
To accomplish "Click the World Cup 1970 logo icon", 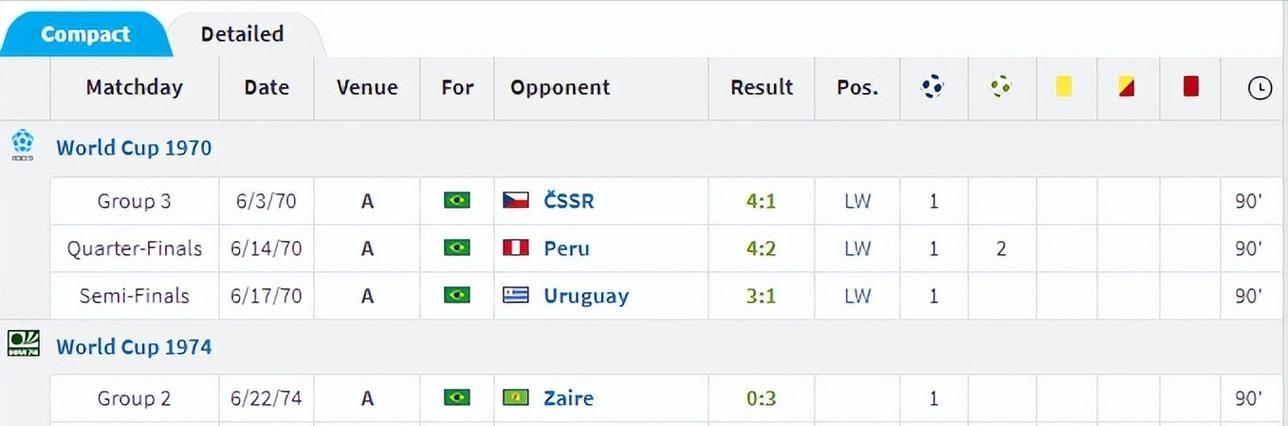I will click(x=23, y=145).
